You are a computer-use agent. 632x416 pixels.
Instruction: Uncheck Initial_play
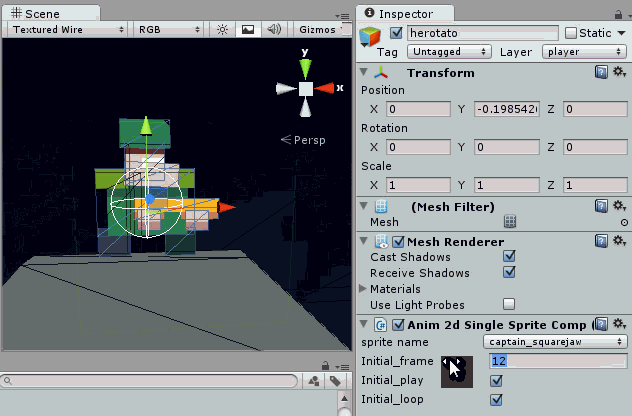click(496, 381)
